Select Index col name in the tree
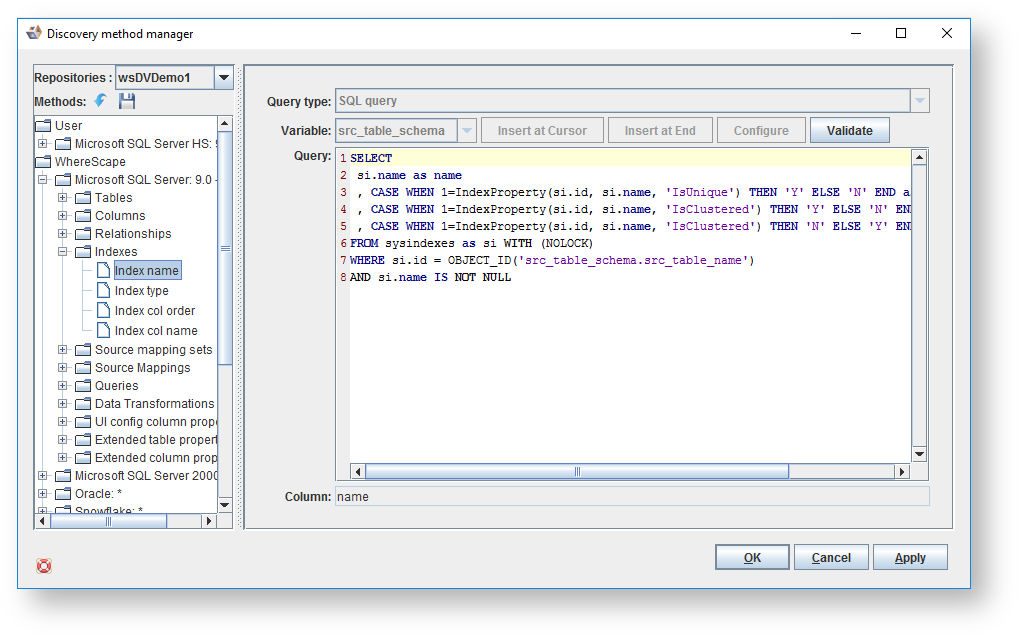 pyautogui.click(x=156, y=331)
